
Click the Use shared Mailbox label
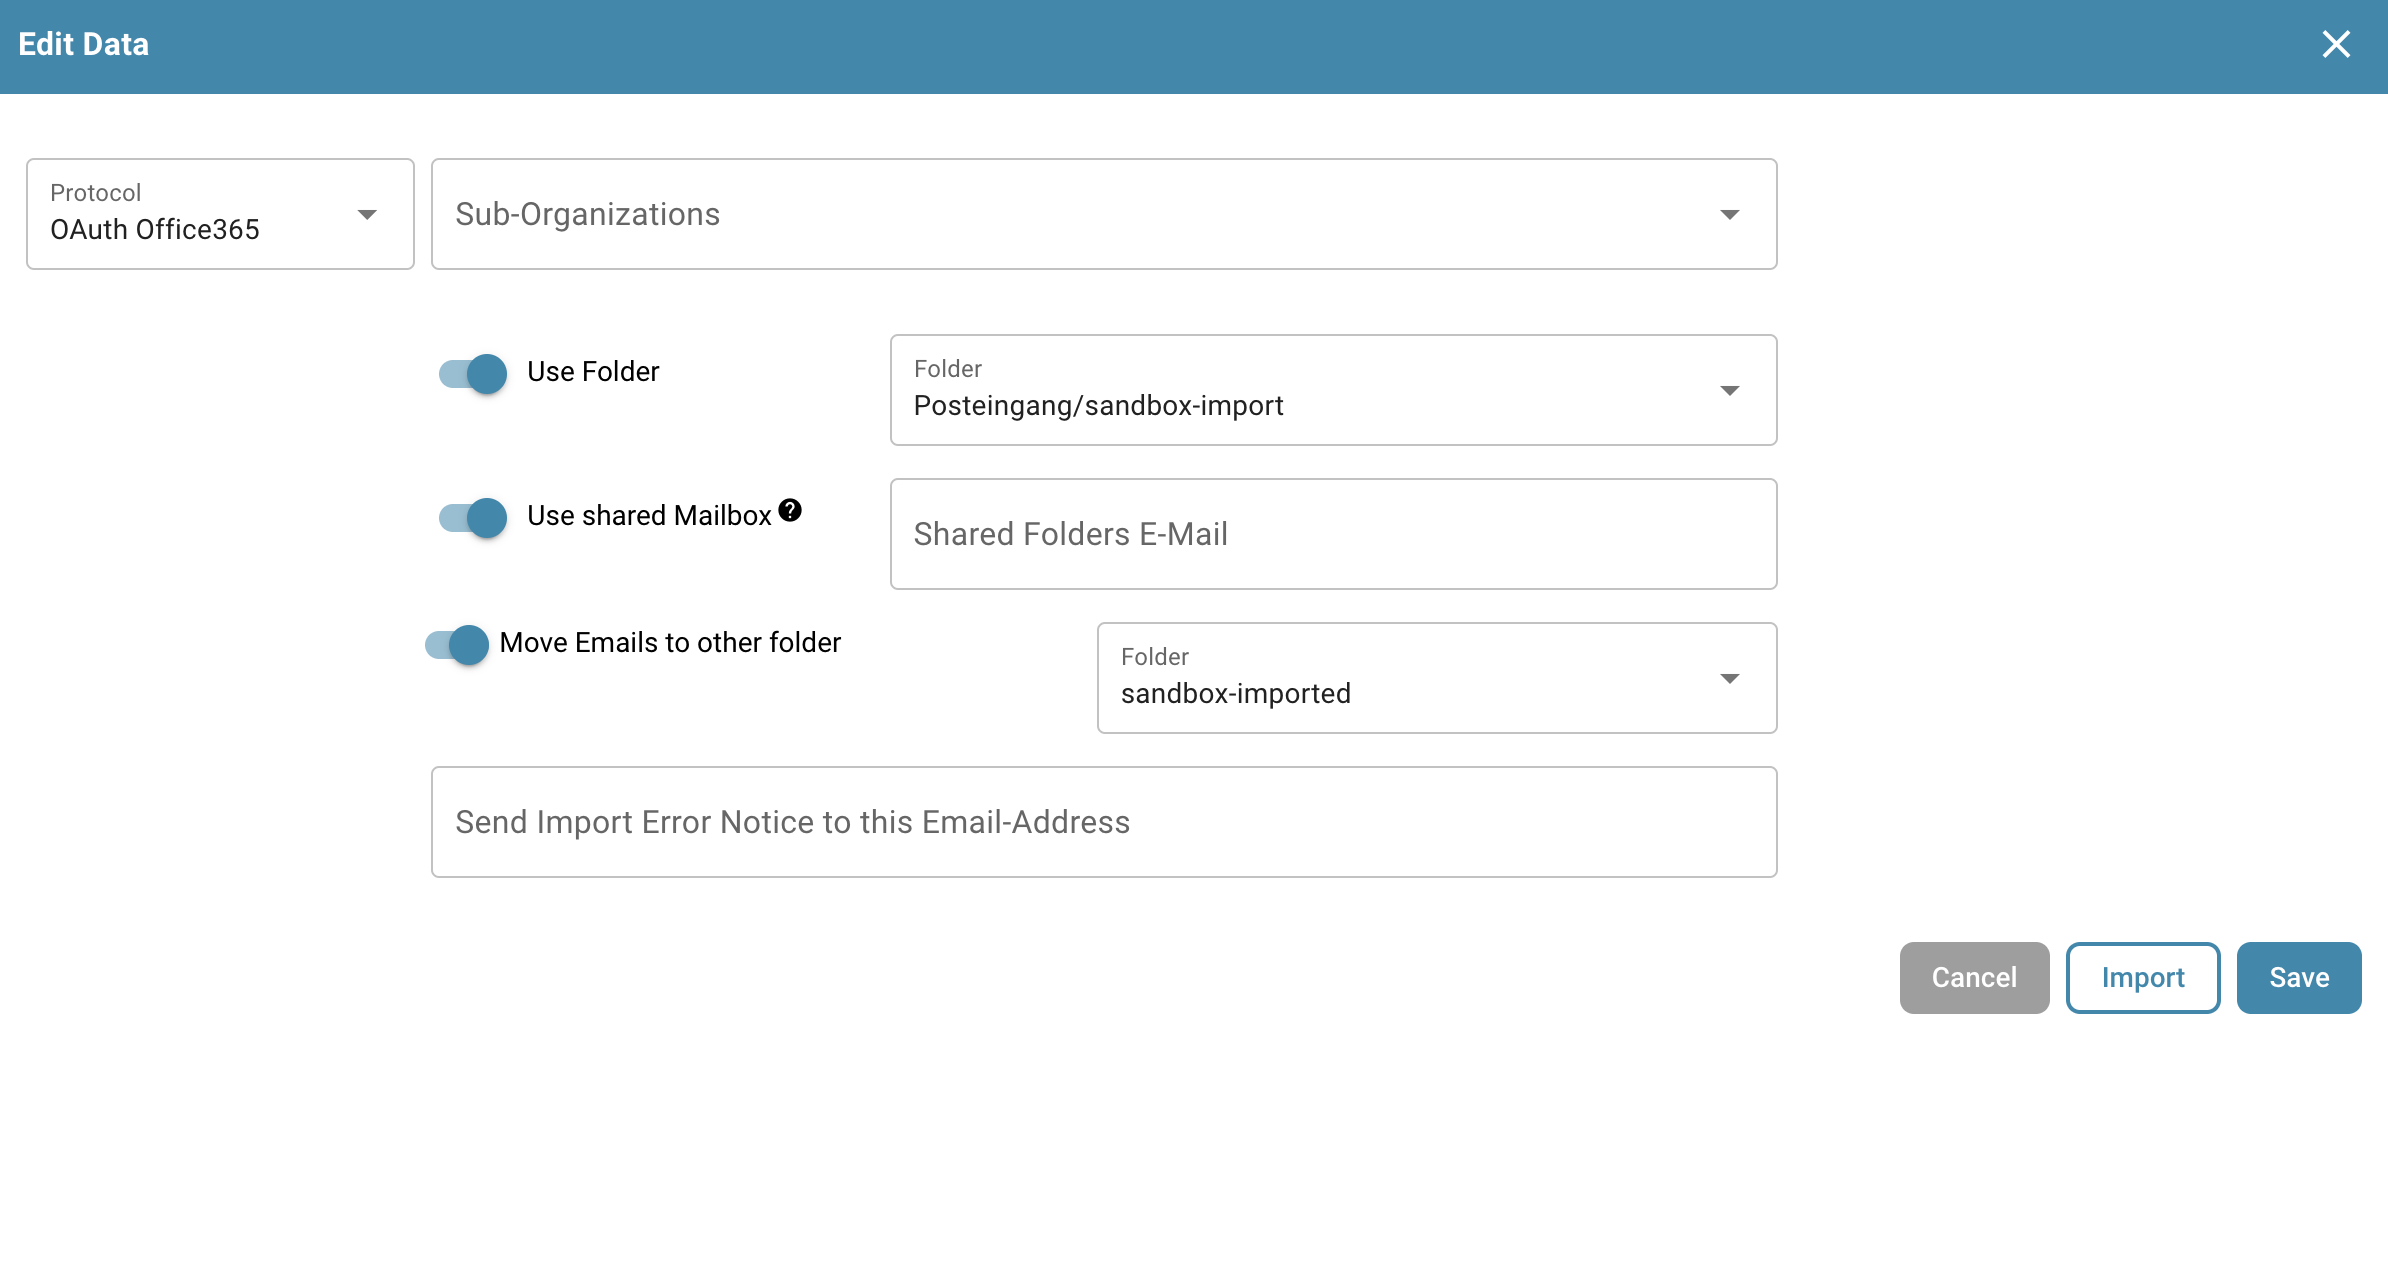coord(649,516)
